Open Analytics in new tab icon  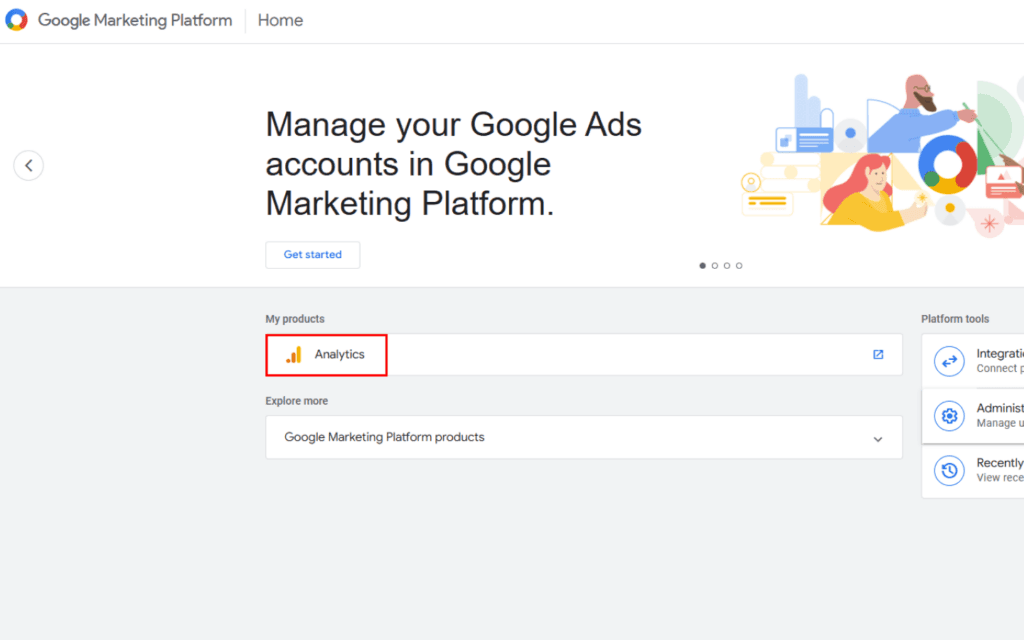(x=878, y=355)
